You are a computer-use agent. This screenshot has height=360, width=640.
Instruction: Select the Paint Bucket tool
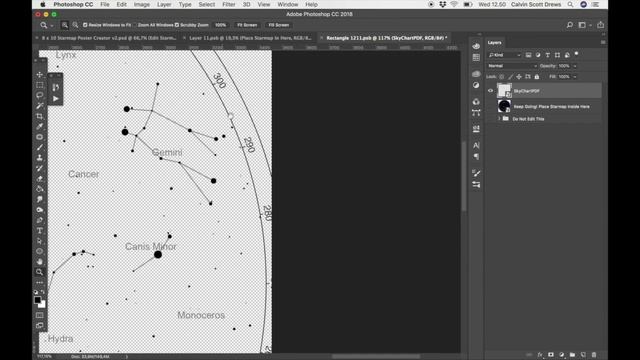(x=40, y=189)
